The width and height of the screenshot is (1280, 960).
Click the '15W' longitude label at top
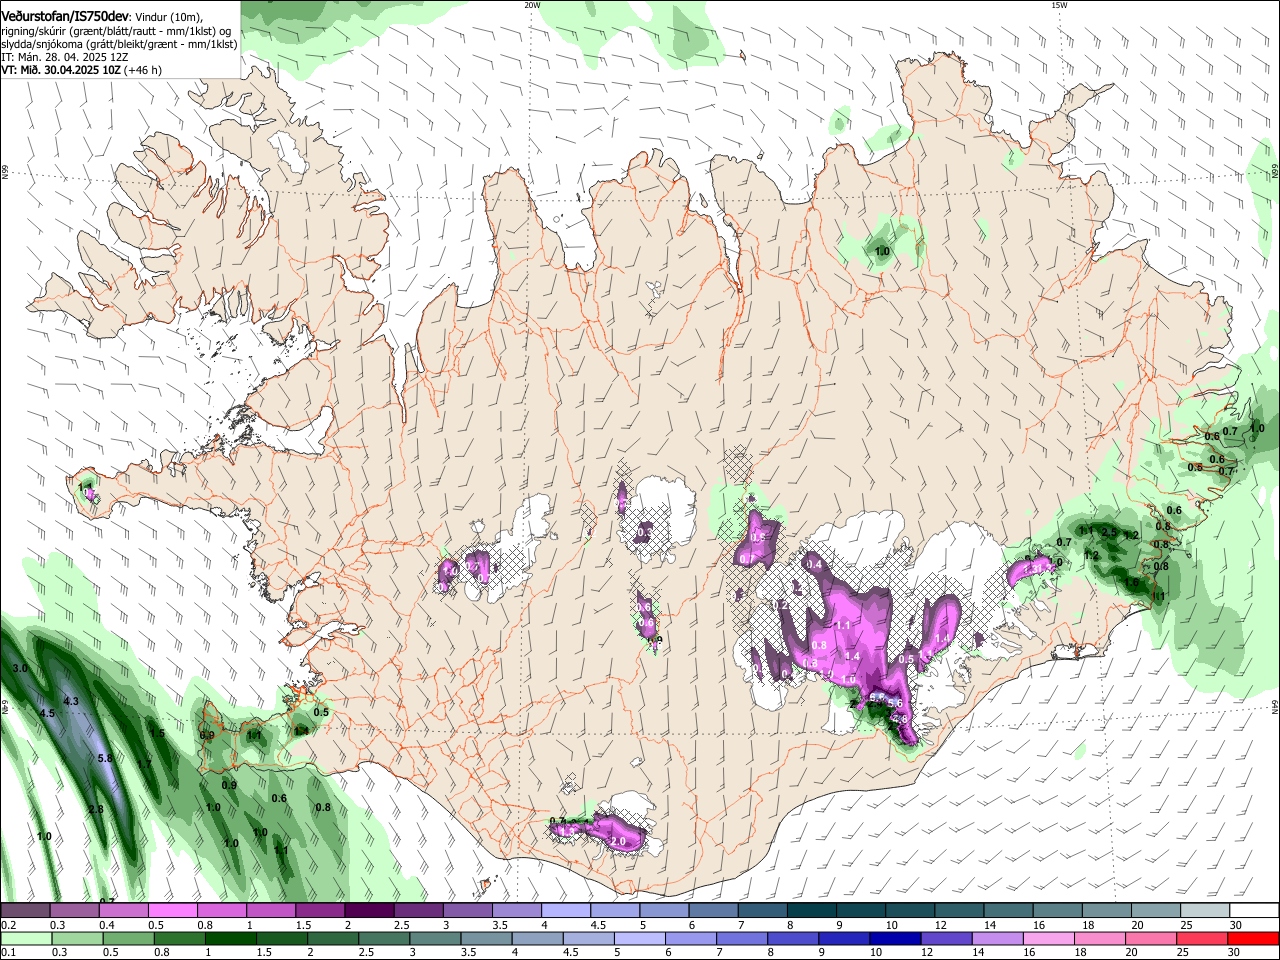(1059, 5)
